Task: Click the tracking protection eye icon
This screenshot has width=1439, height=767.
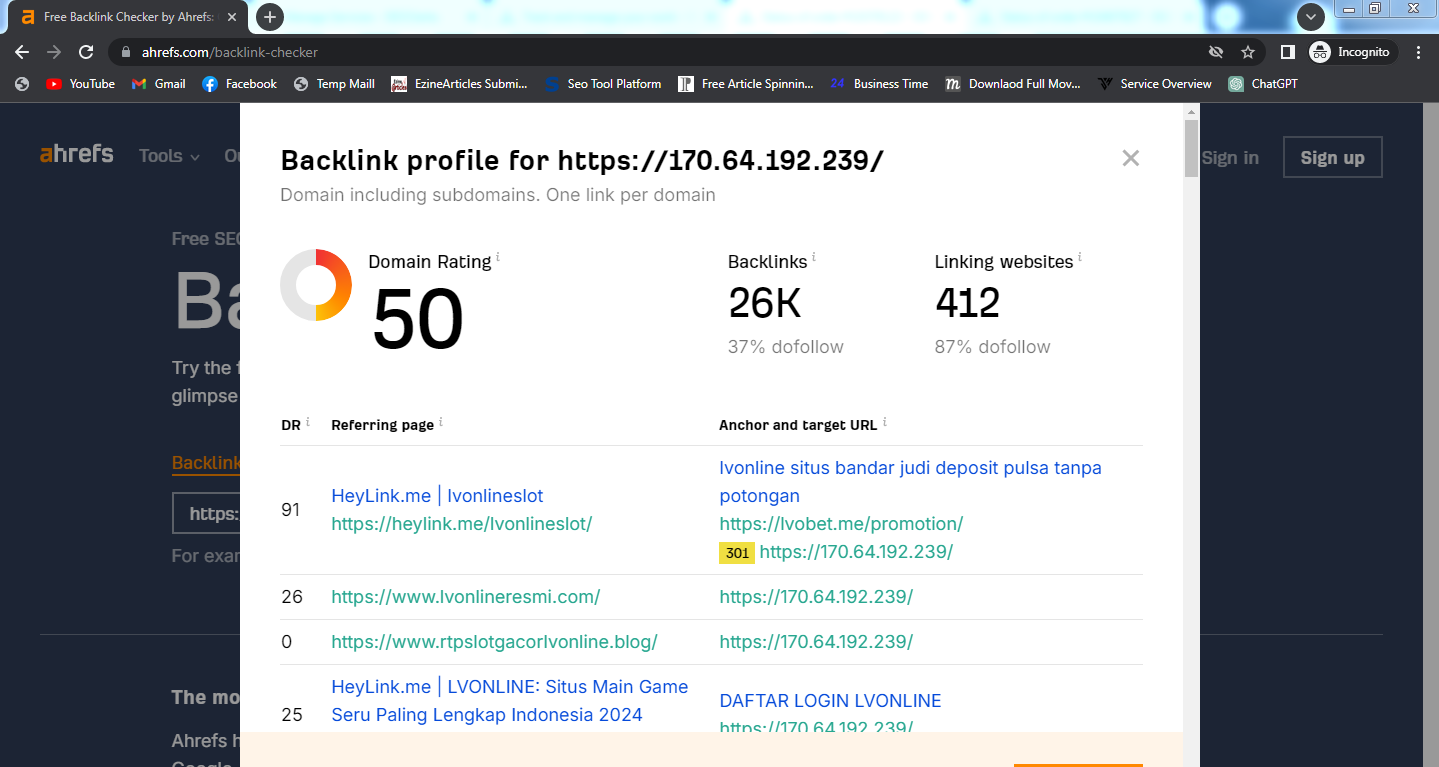Action: 1216,52
